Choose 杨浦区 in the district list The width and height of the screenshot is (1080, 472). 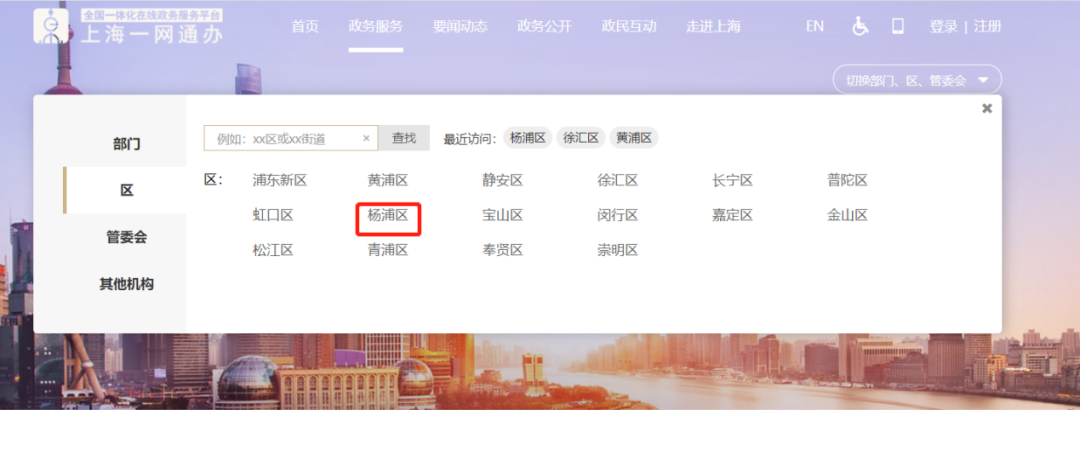point(388,215)
